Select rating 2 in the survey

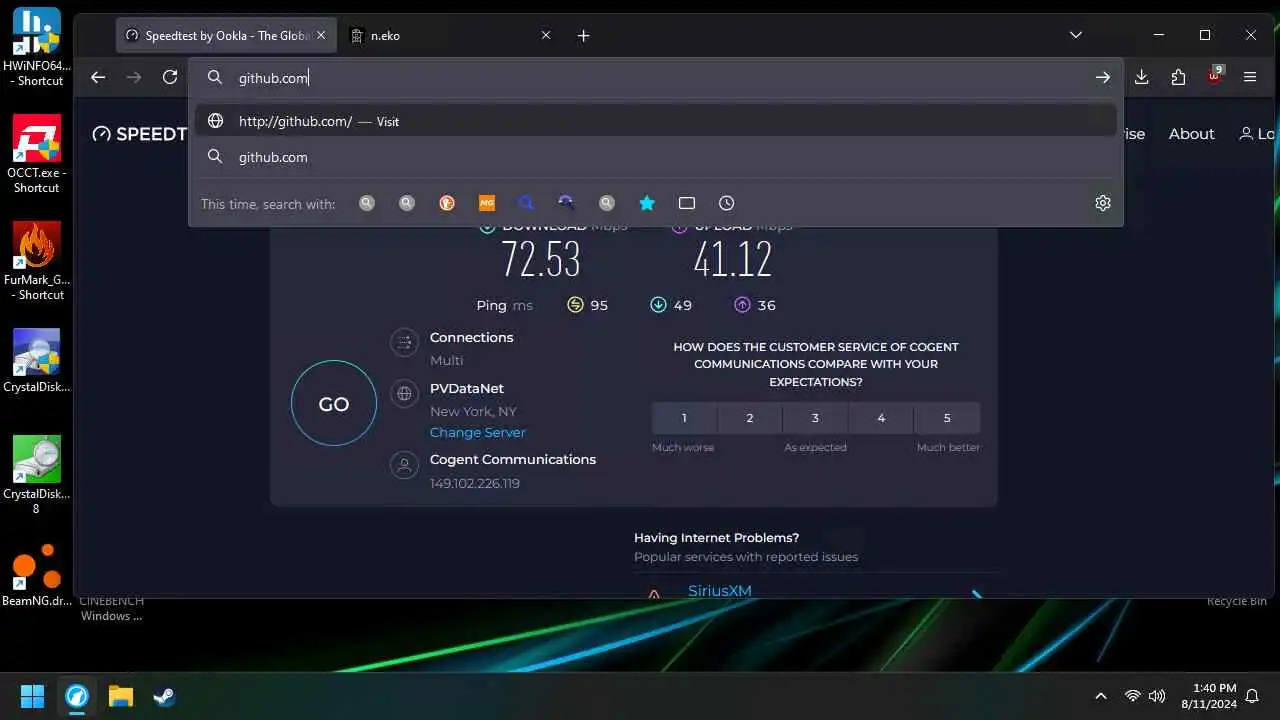point(750,418)
